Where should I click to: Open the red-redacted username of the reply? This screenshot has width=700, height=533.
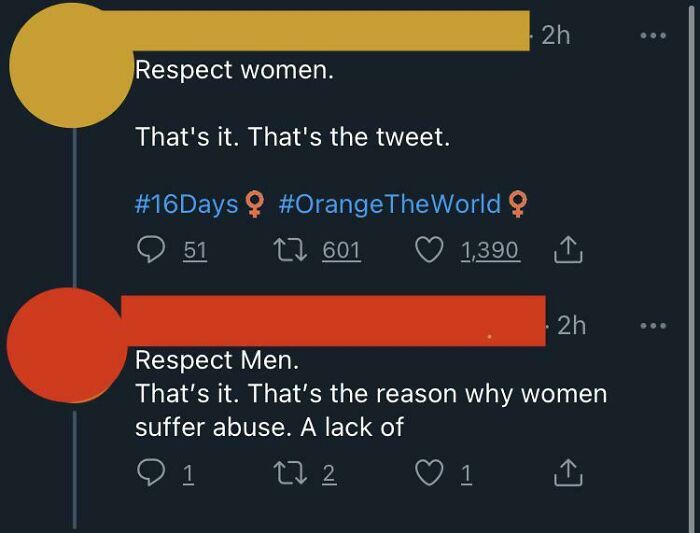pyautogui.click(x=333, y=321)
